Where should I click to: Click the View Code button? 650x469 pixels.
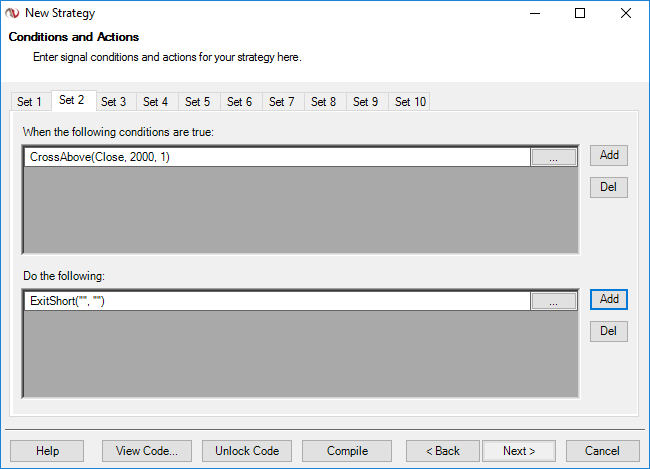coord(147,451)
